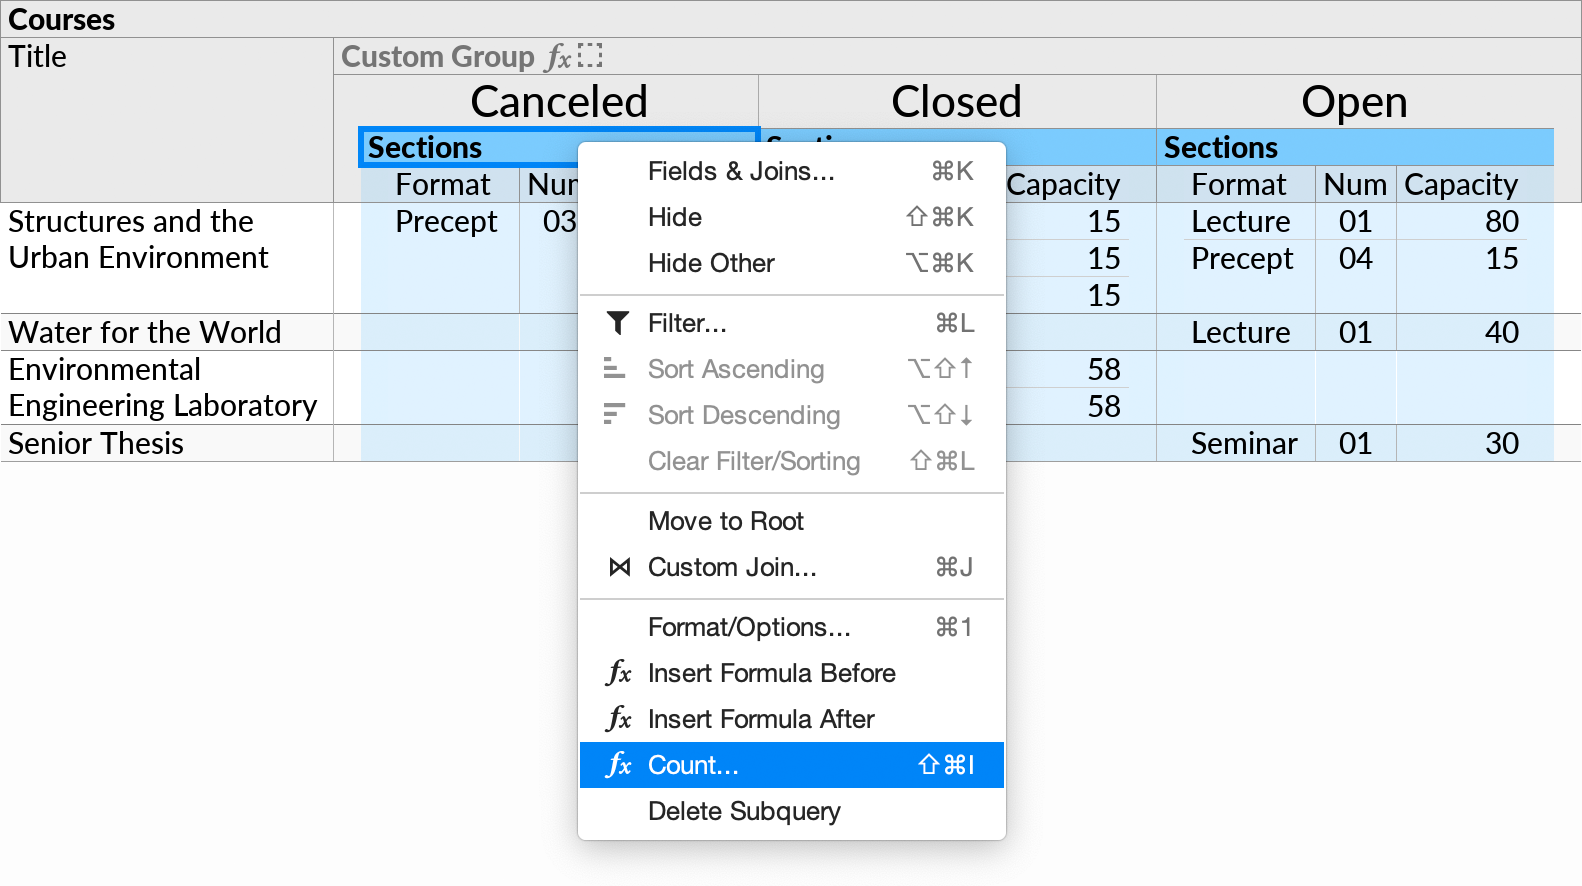The image size is (1582, 886).
Task: Select Hide Other in the context menu
Action: point(711,263)
